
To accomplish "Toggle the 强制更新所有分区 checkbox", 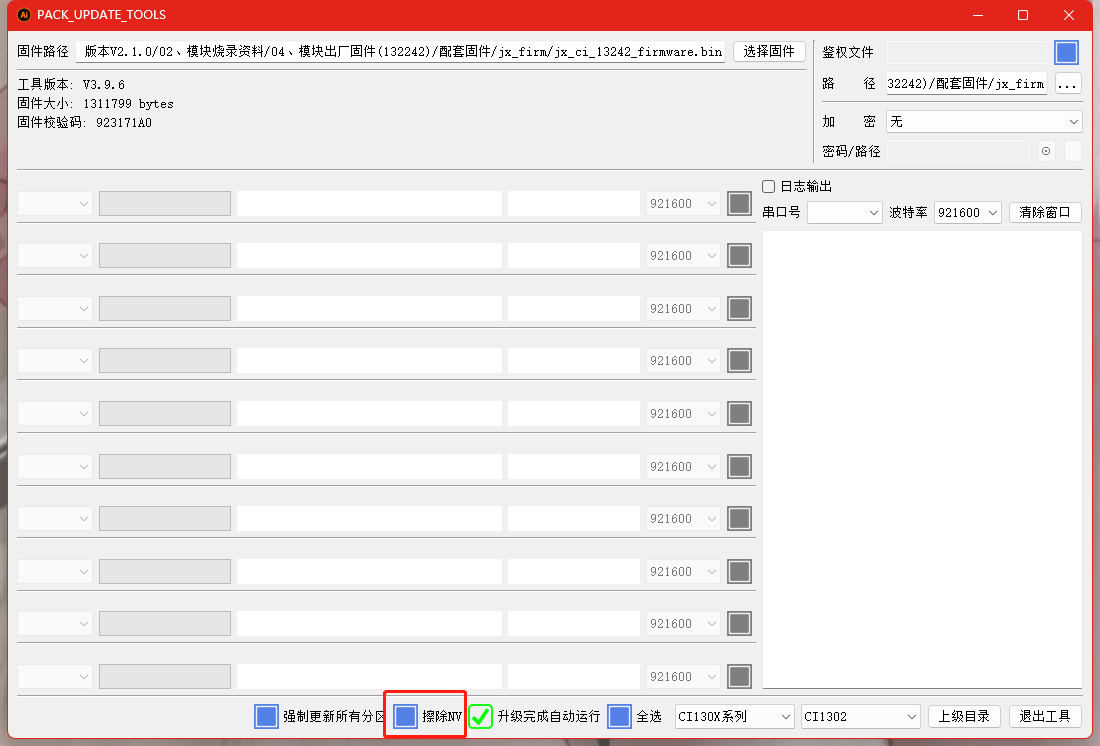I will [266, 716].
